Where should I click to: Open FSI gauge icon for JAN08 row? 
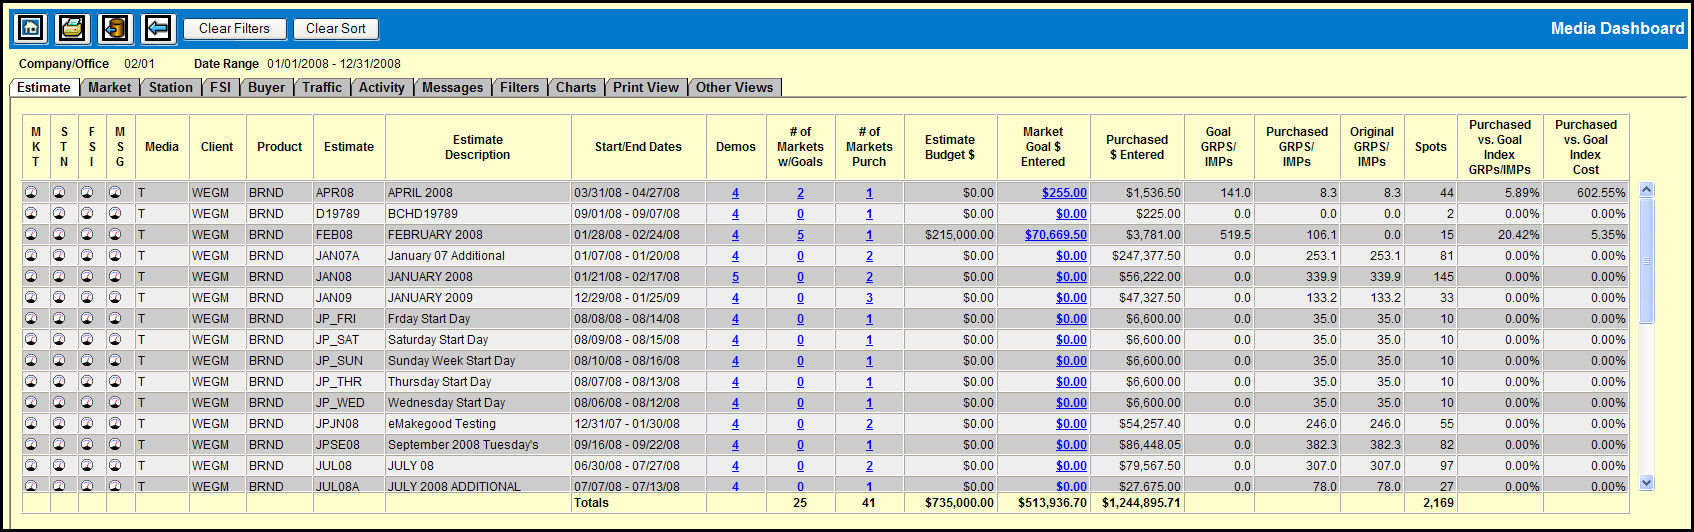tap(87, 276)
